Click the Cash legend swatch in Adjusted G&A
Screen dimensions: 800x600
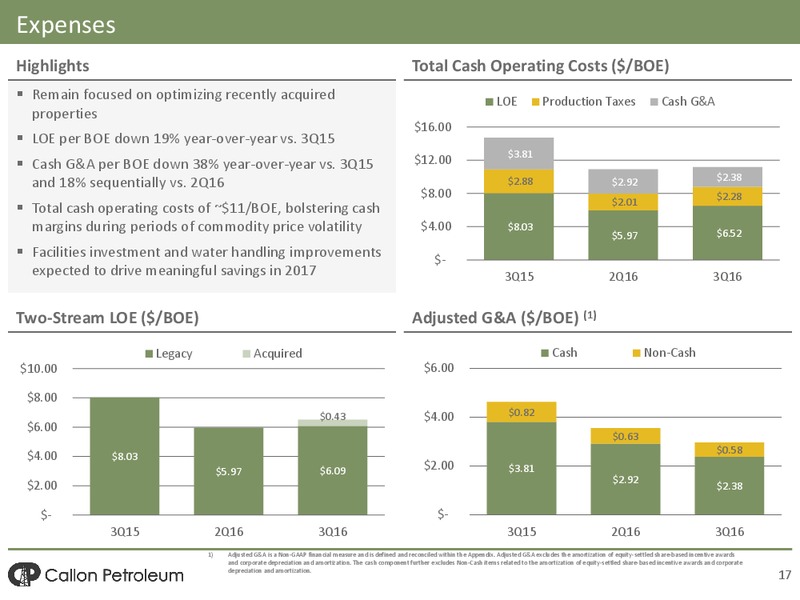click(545, 353)
